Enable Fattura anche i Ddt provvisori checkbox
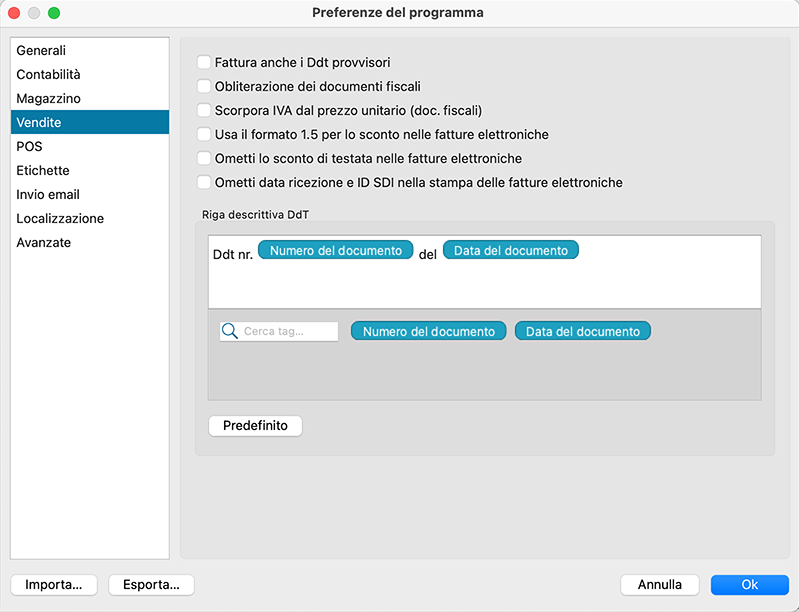Screen dimensions: 799x612 coord(204,62)
